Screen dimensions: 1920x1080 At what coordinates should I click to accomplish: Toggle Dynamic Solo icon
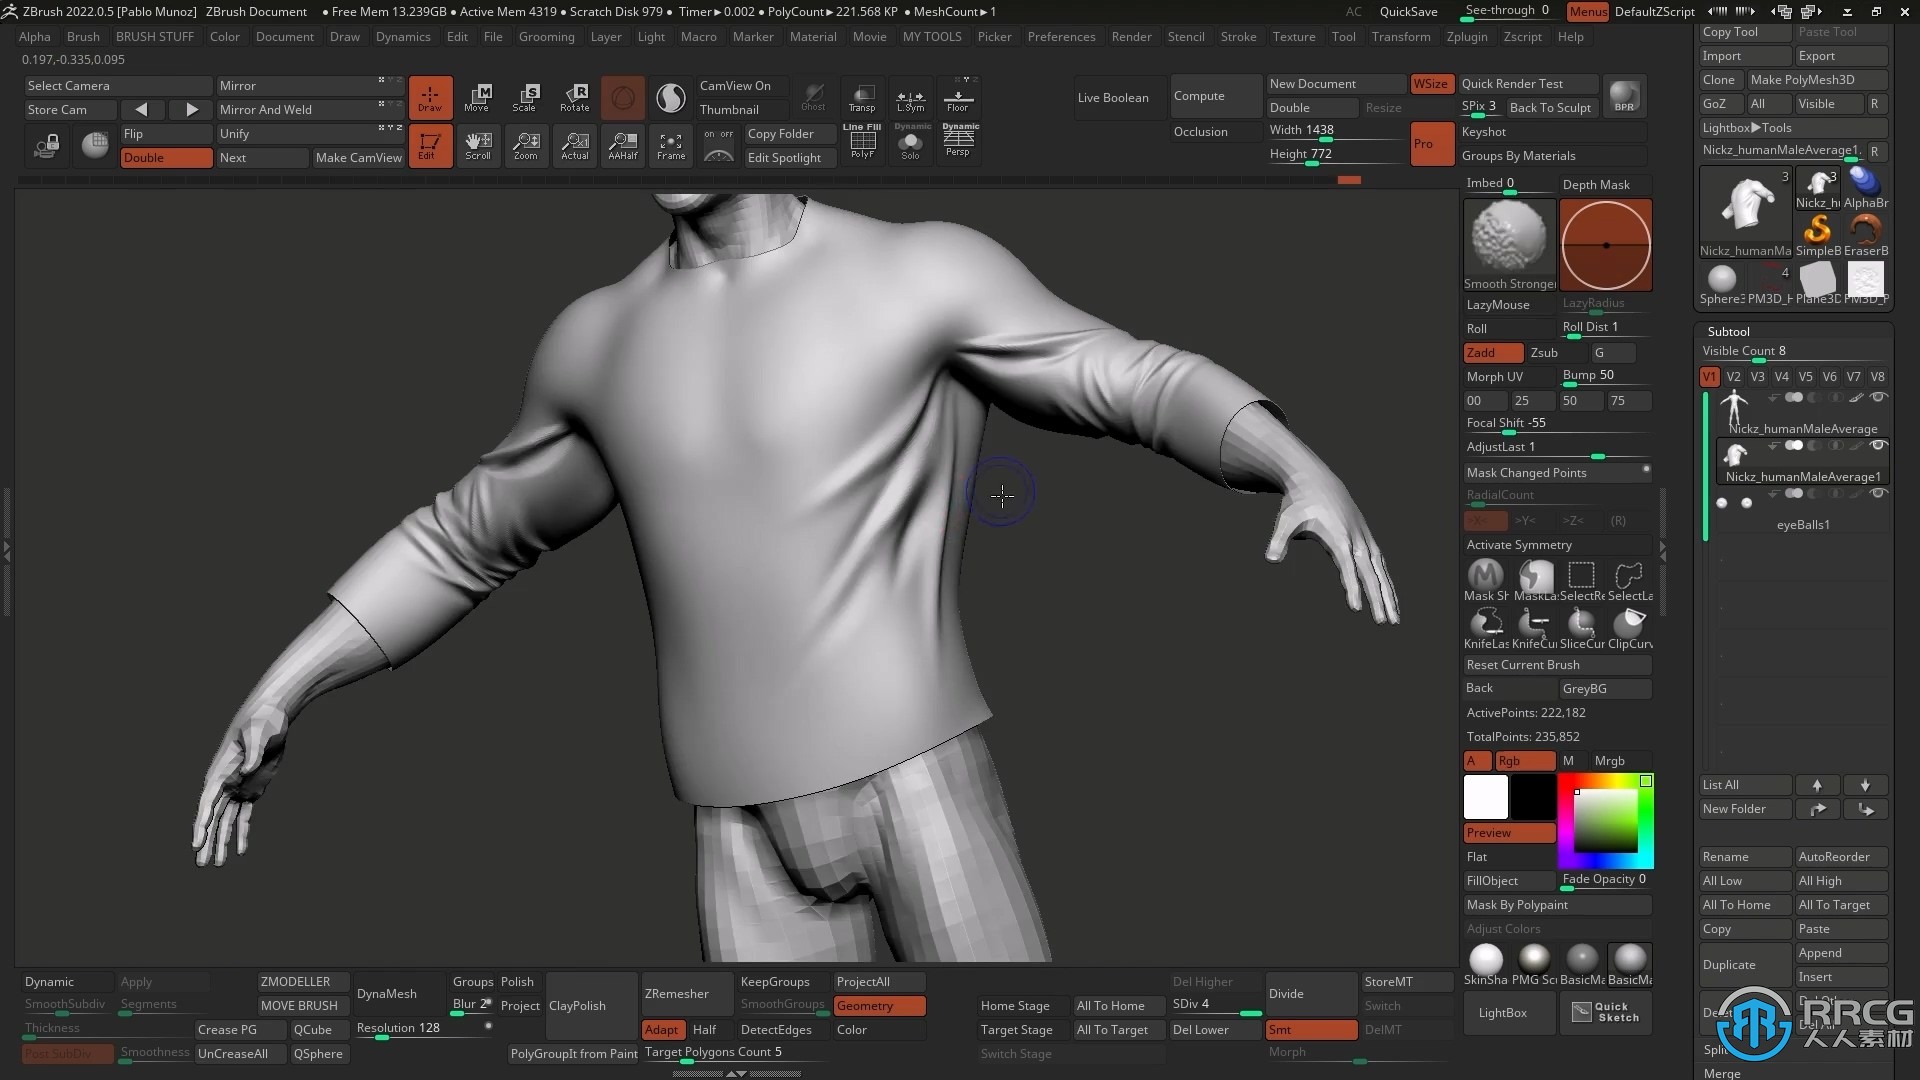point(911,142)
